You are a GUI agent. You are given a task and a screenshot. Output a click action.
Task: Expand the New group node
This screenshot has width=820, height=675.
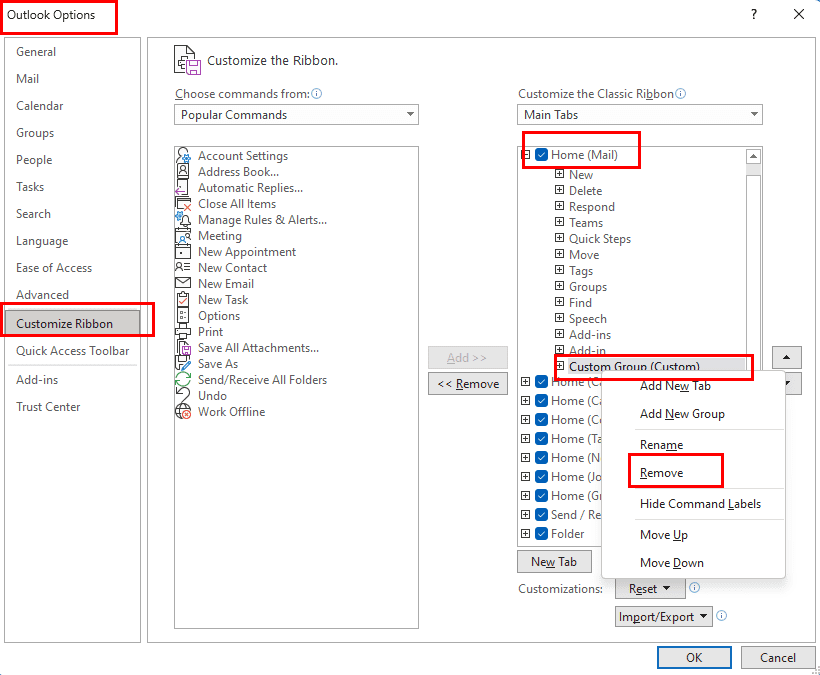click(560, 174)
